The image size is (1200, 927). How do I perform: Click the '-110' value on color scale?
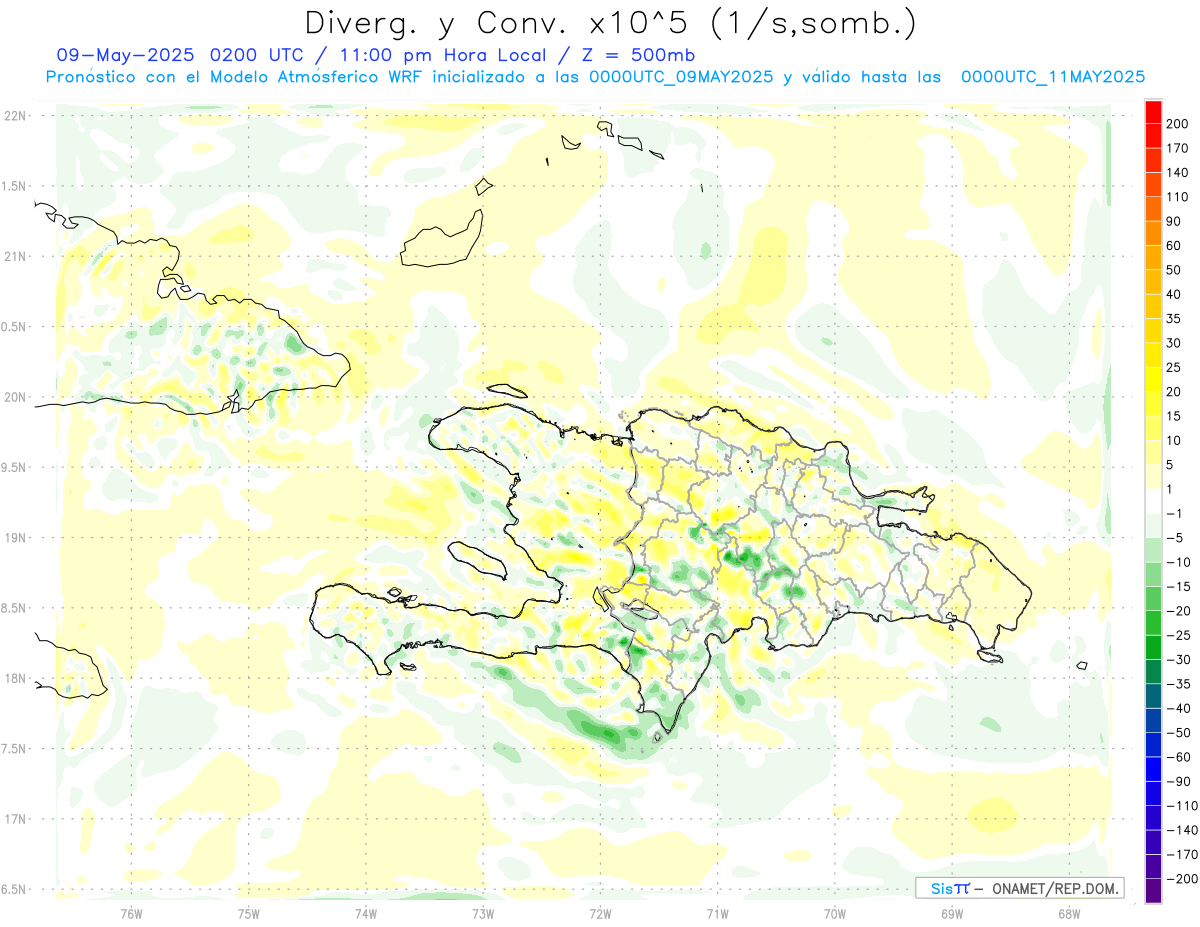point(1183,806)
